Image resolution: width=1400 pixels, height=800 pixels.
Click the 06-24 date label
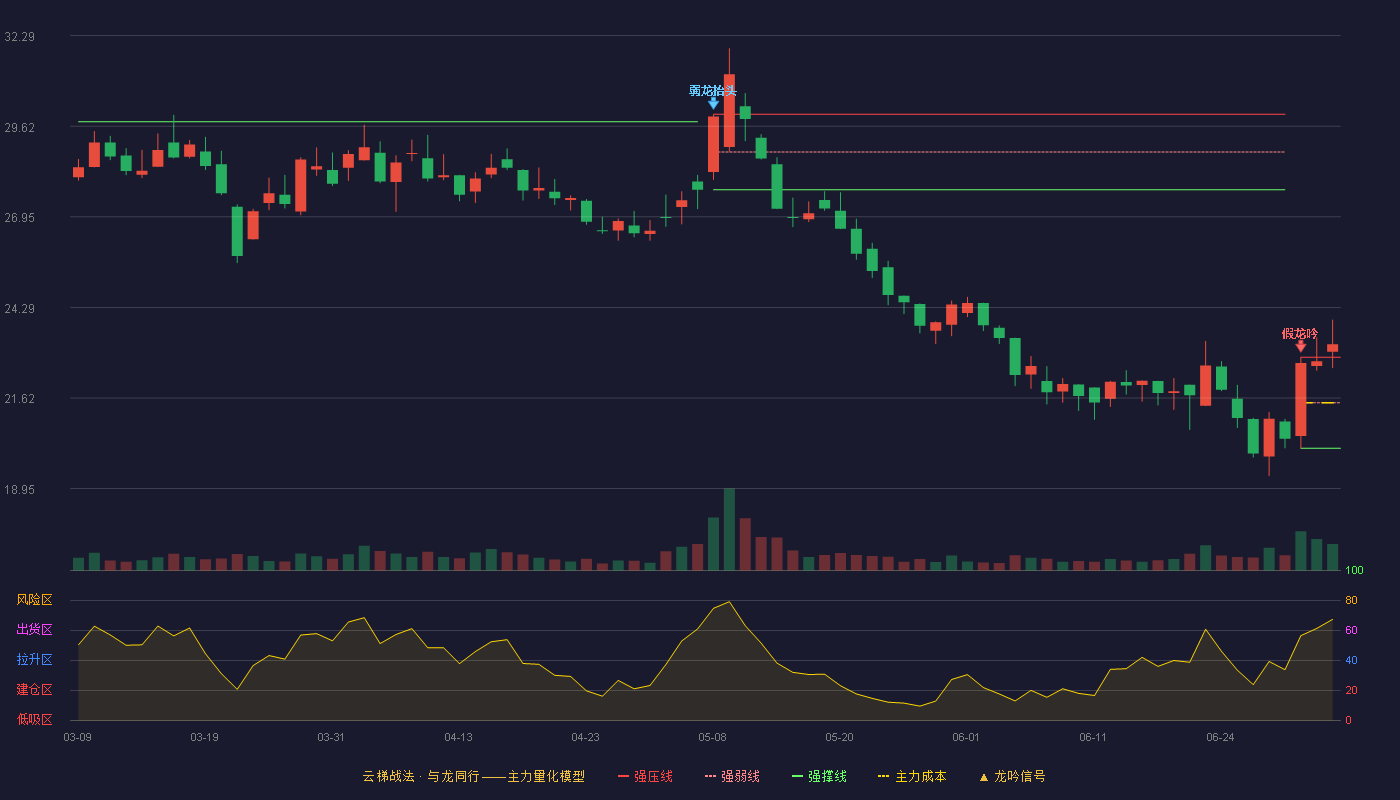[x=1220, y=737]
